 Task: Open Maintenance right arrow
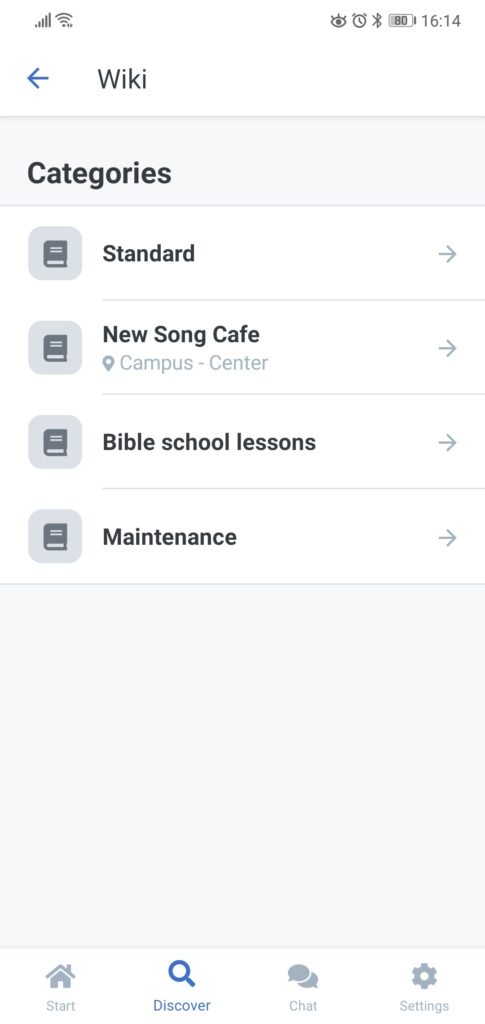click(447, 537)
